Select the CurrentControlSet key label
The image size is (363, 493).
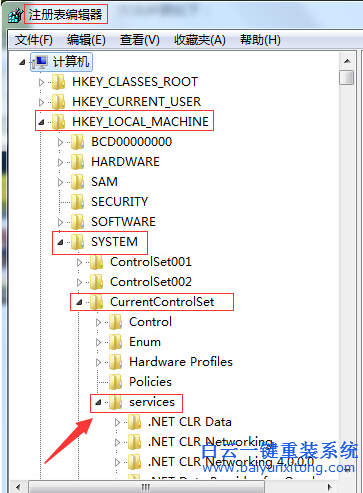click(x=162, y=302)
